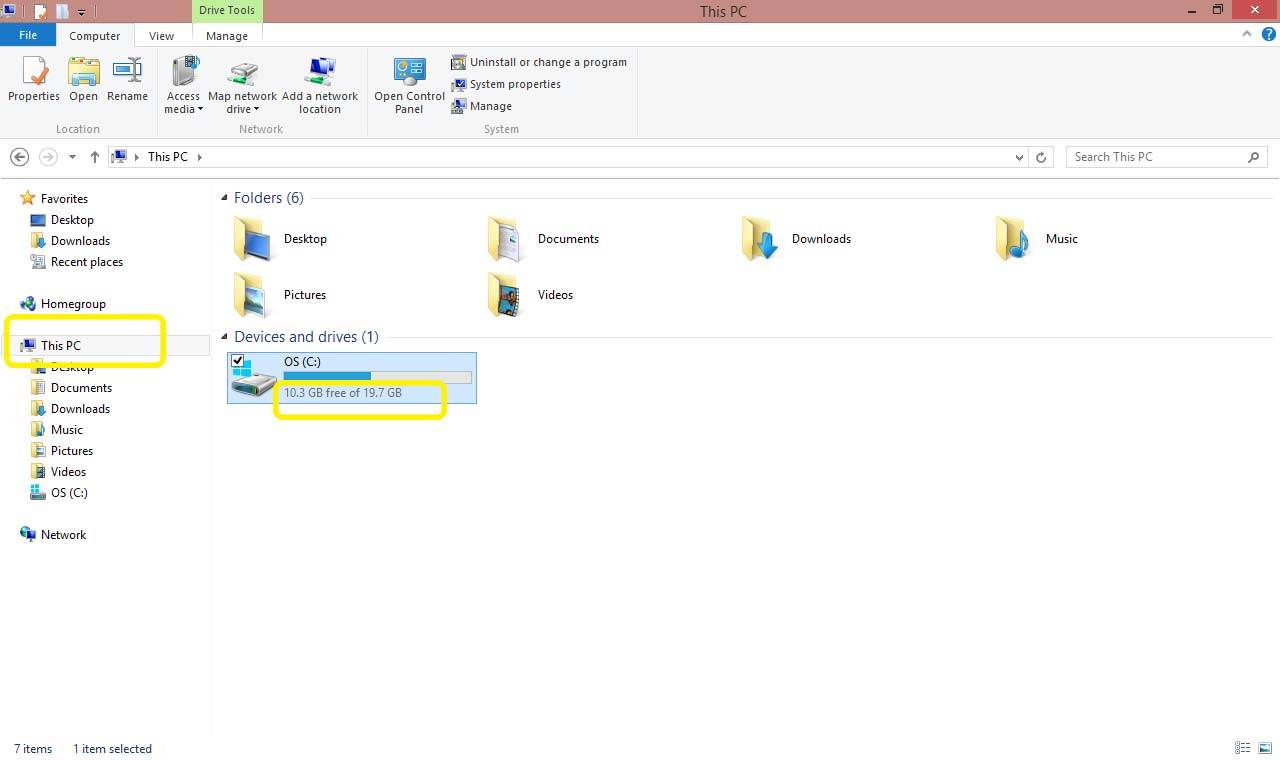Open the File tab
Screen dimensions: 1280x760
(28, 35)
